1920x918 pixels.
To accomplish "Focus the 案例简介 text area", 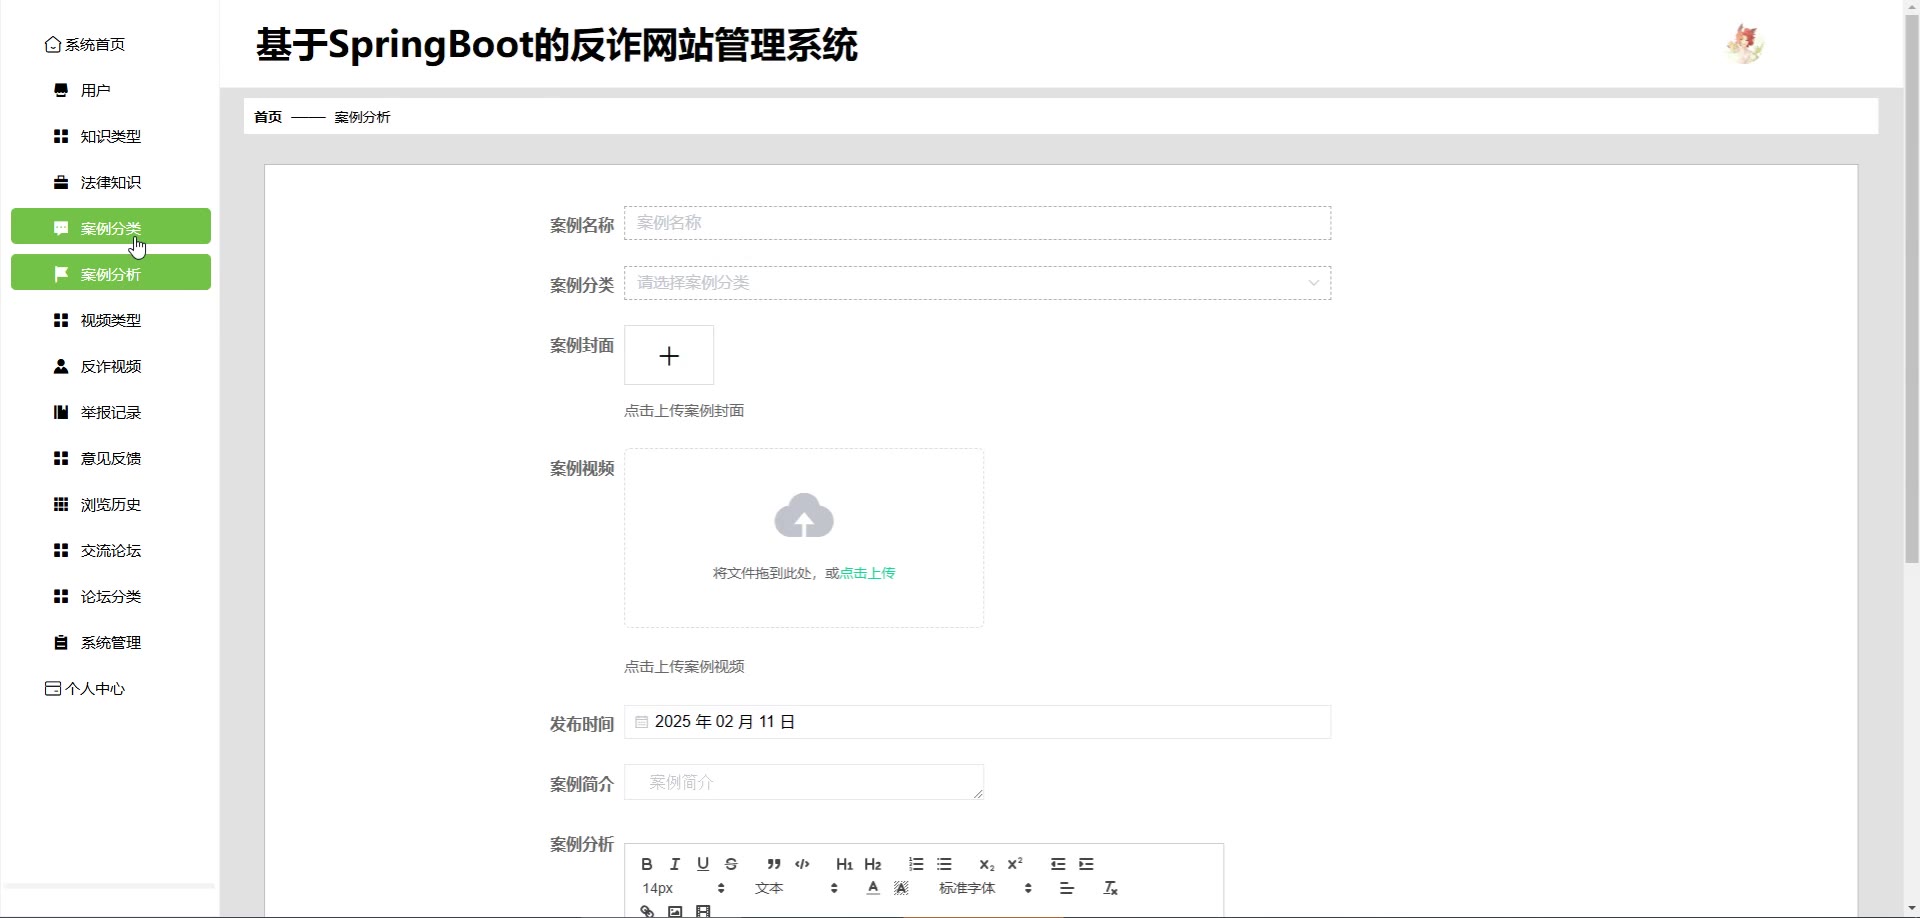I will tap(804, 782).
